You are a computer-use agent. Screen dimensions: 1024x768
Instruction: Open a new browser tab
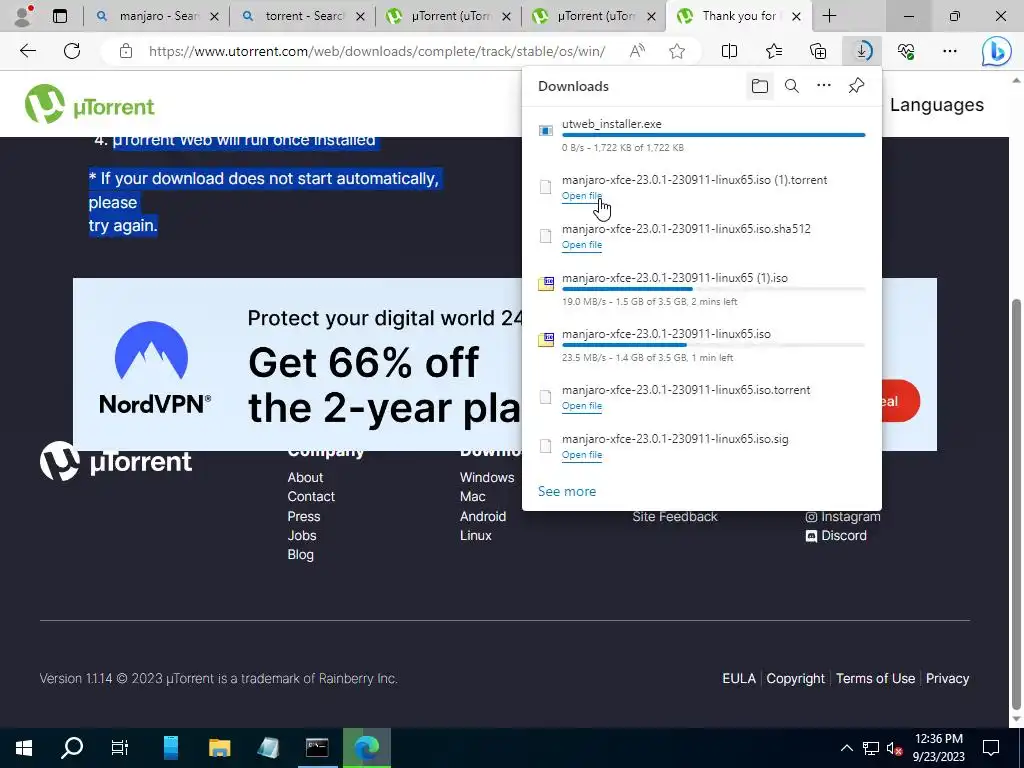coord(829,16)
